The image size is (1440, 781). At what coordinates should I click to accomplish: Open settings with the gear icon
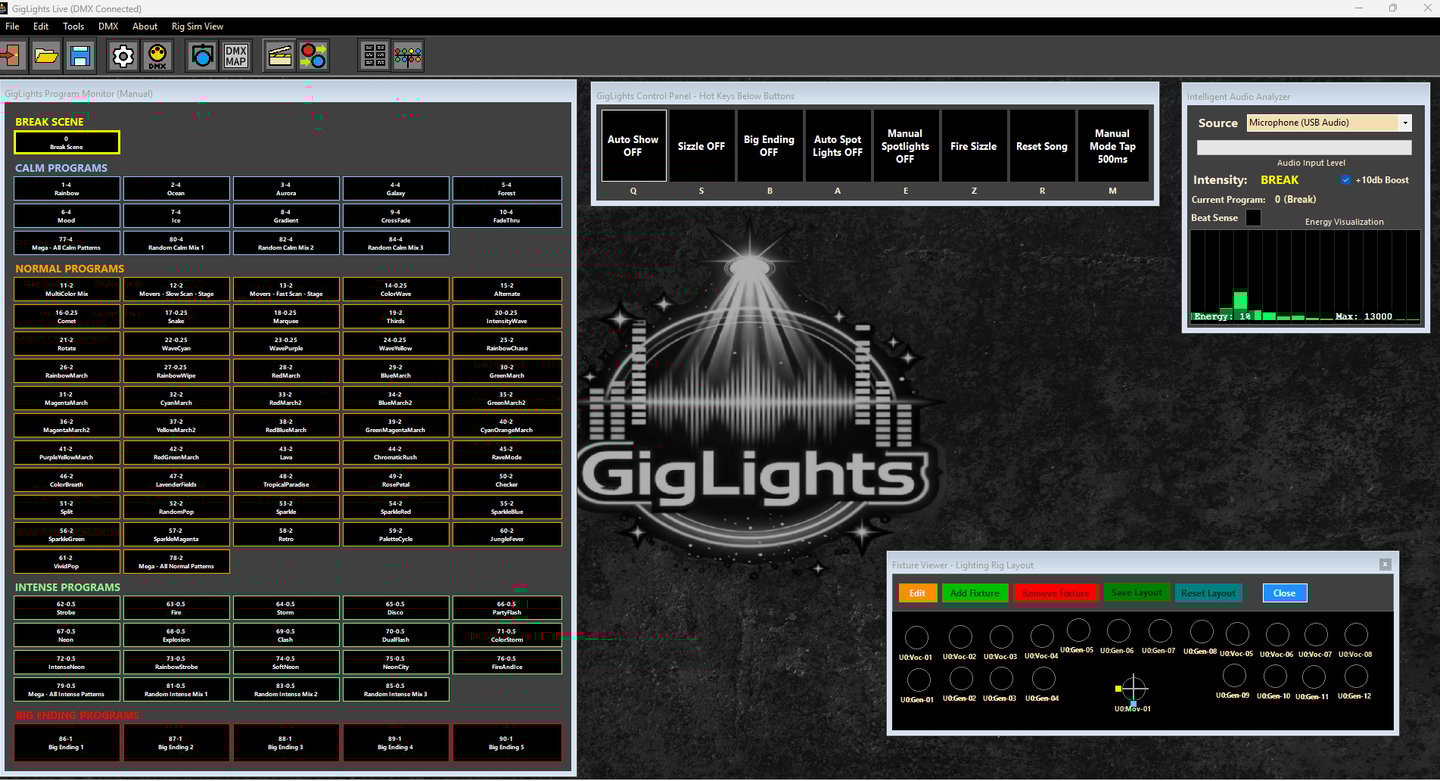(x=123, y=56)
